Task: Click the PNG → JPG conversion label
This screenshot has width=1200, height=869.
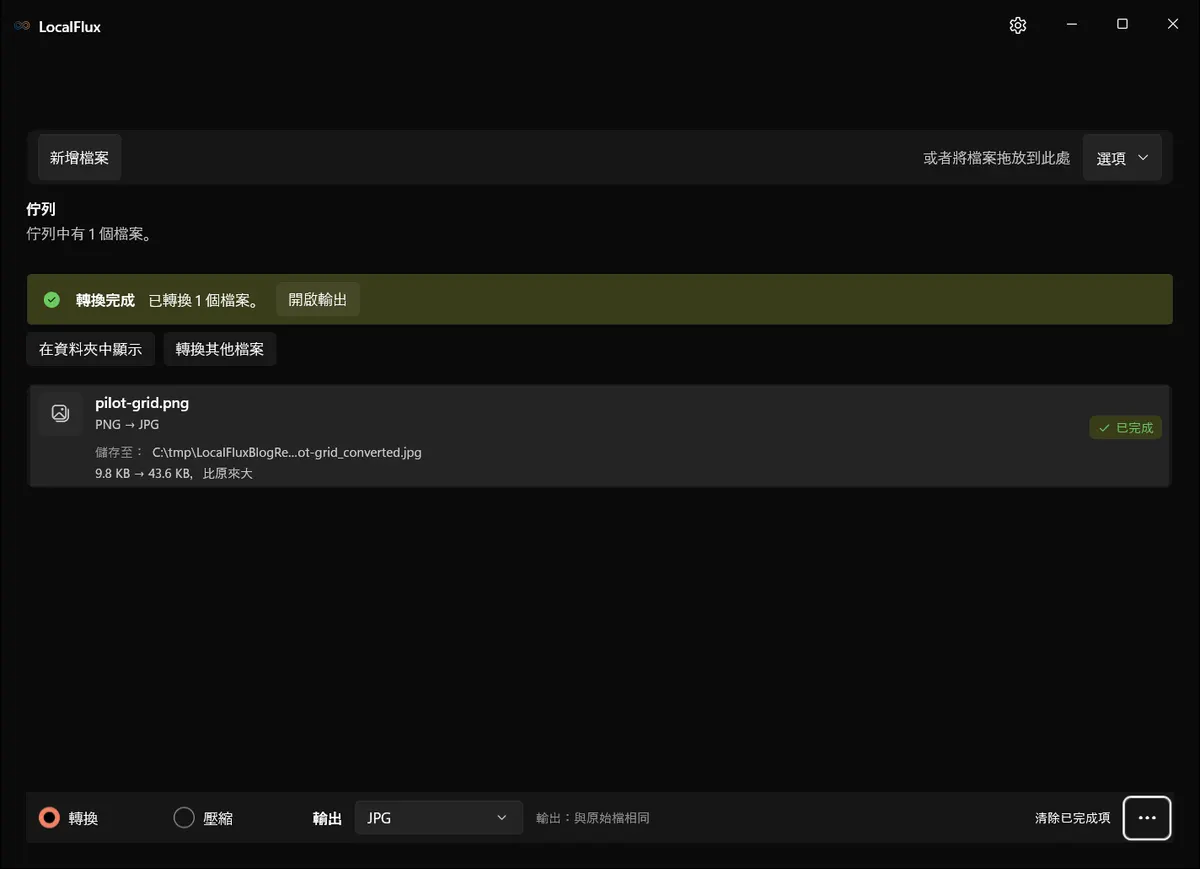Action: (127, 425)
